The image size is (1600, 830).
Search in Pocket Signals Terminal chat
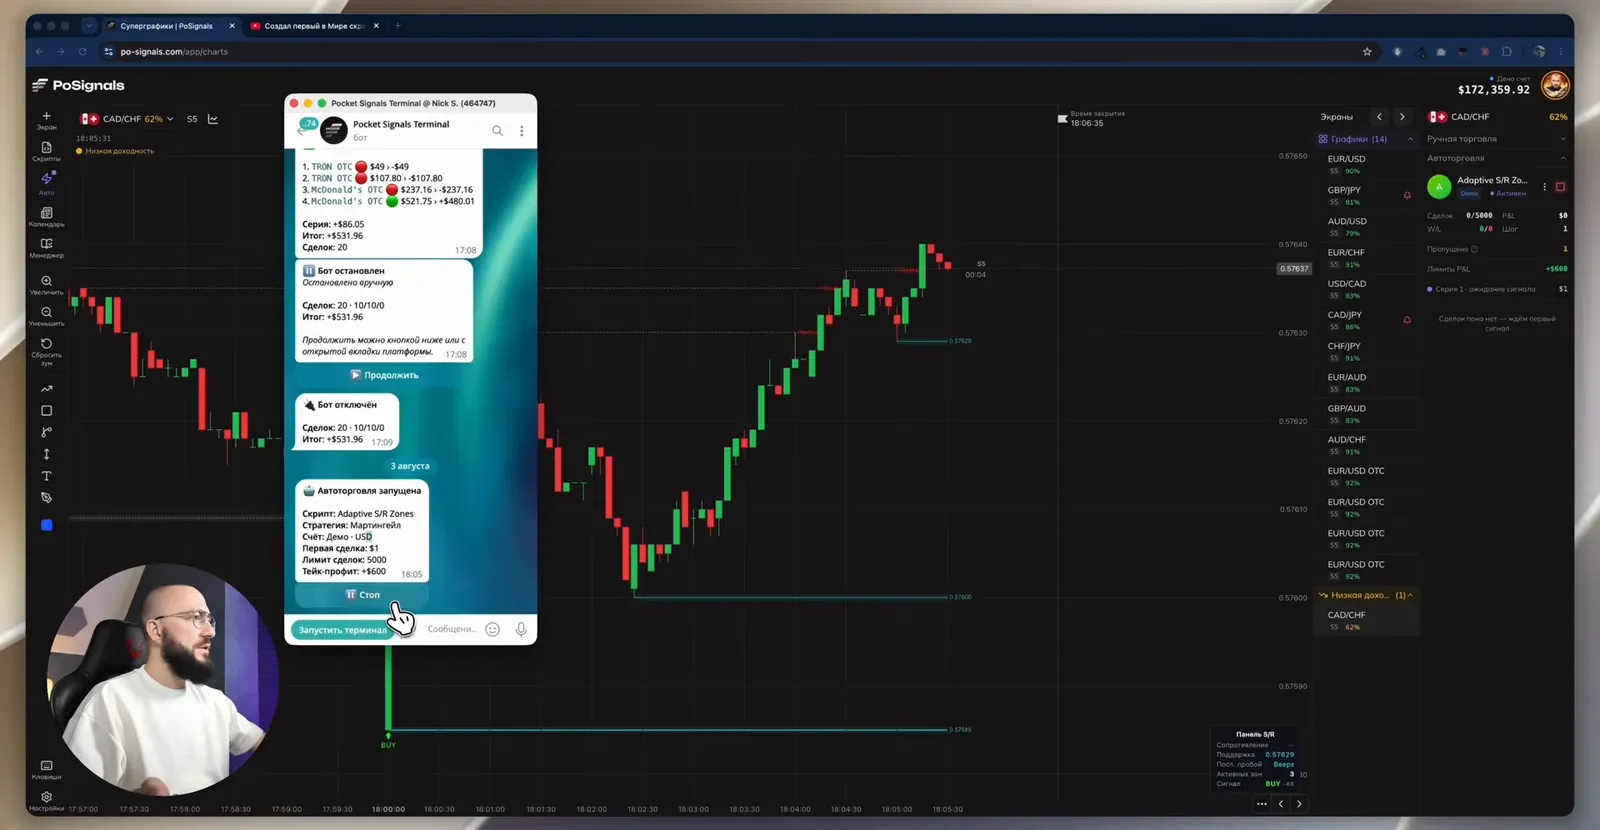[x=497, y=130]
